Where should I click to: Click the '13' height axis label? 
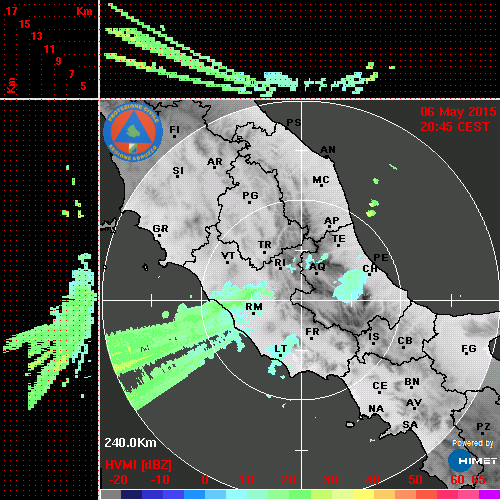[x=37, y=36]
